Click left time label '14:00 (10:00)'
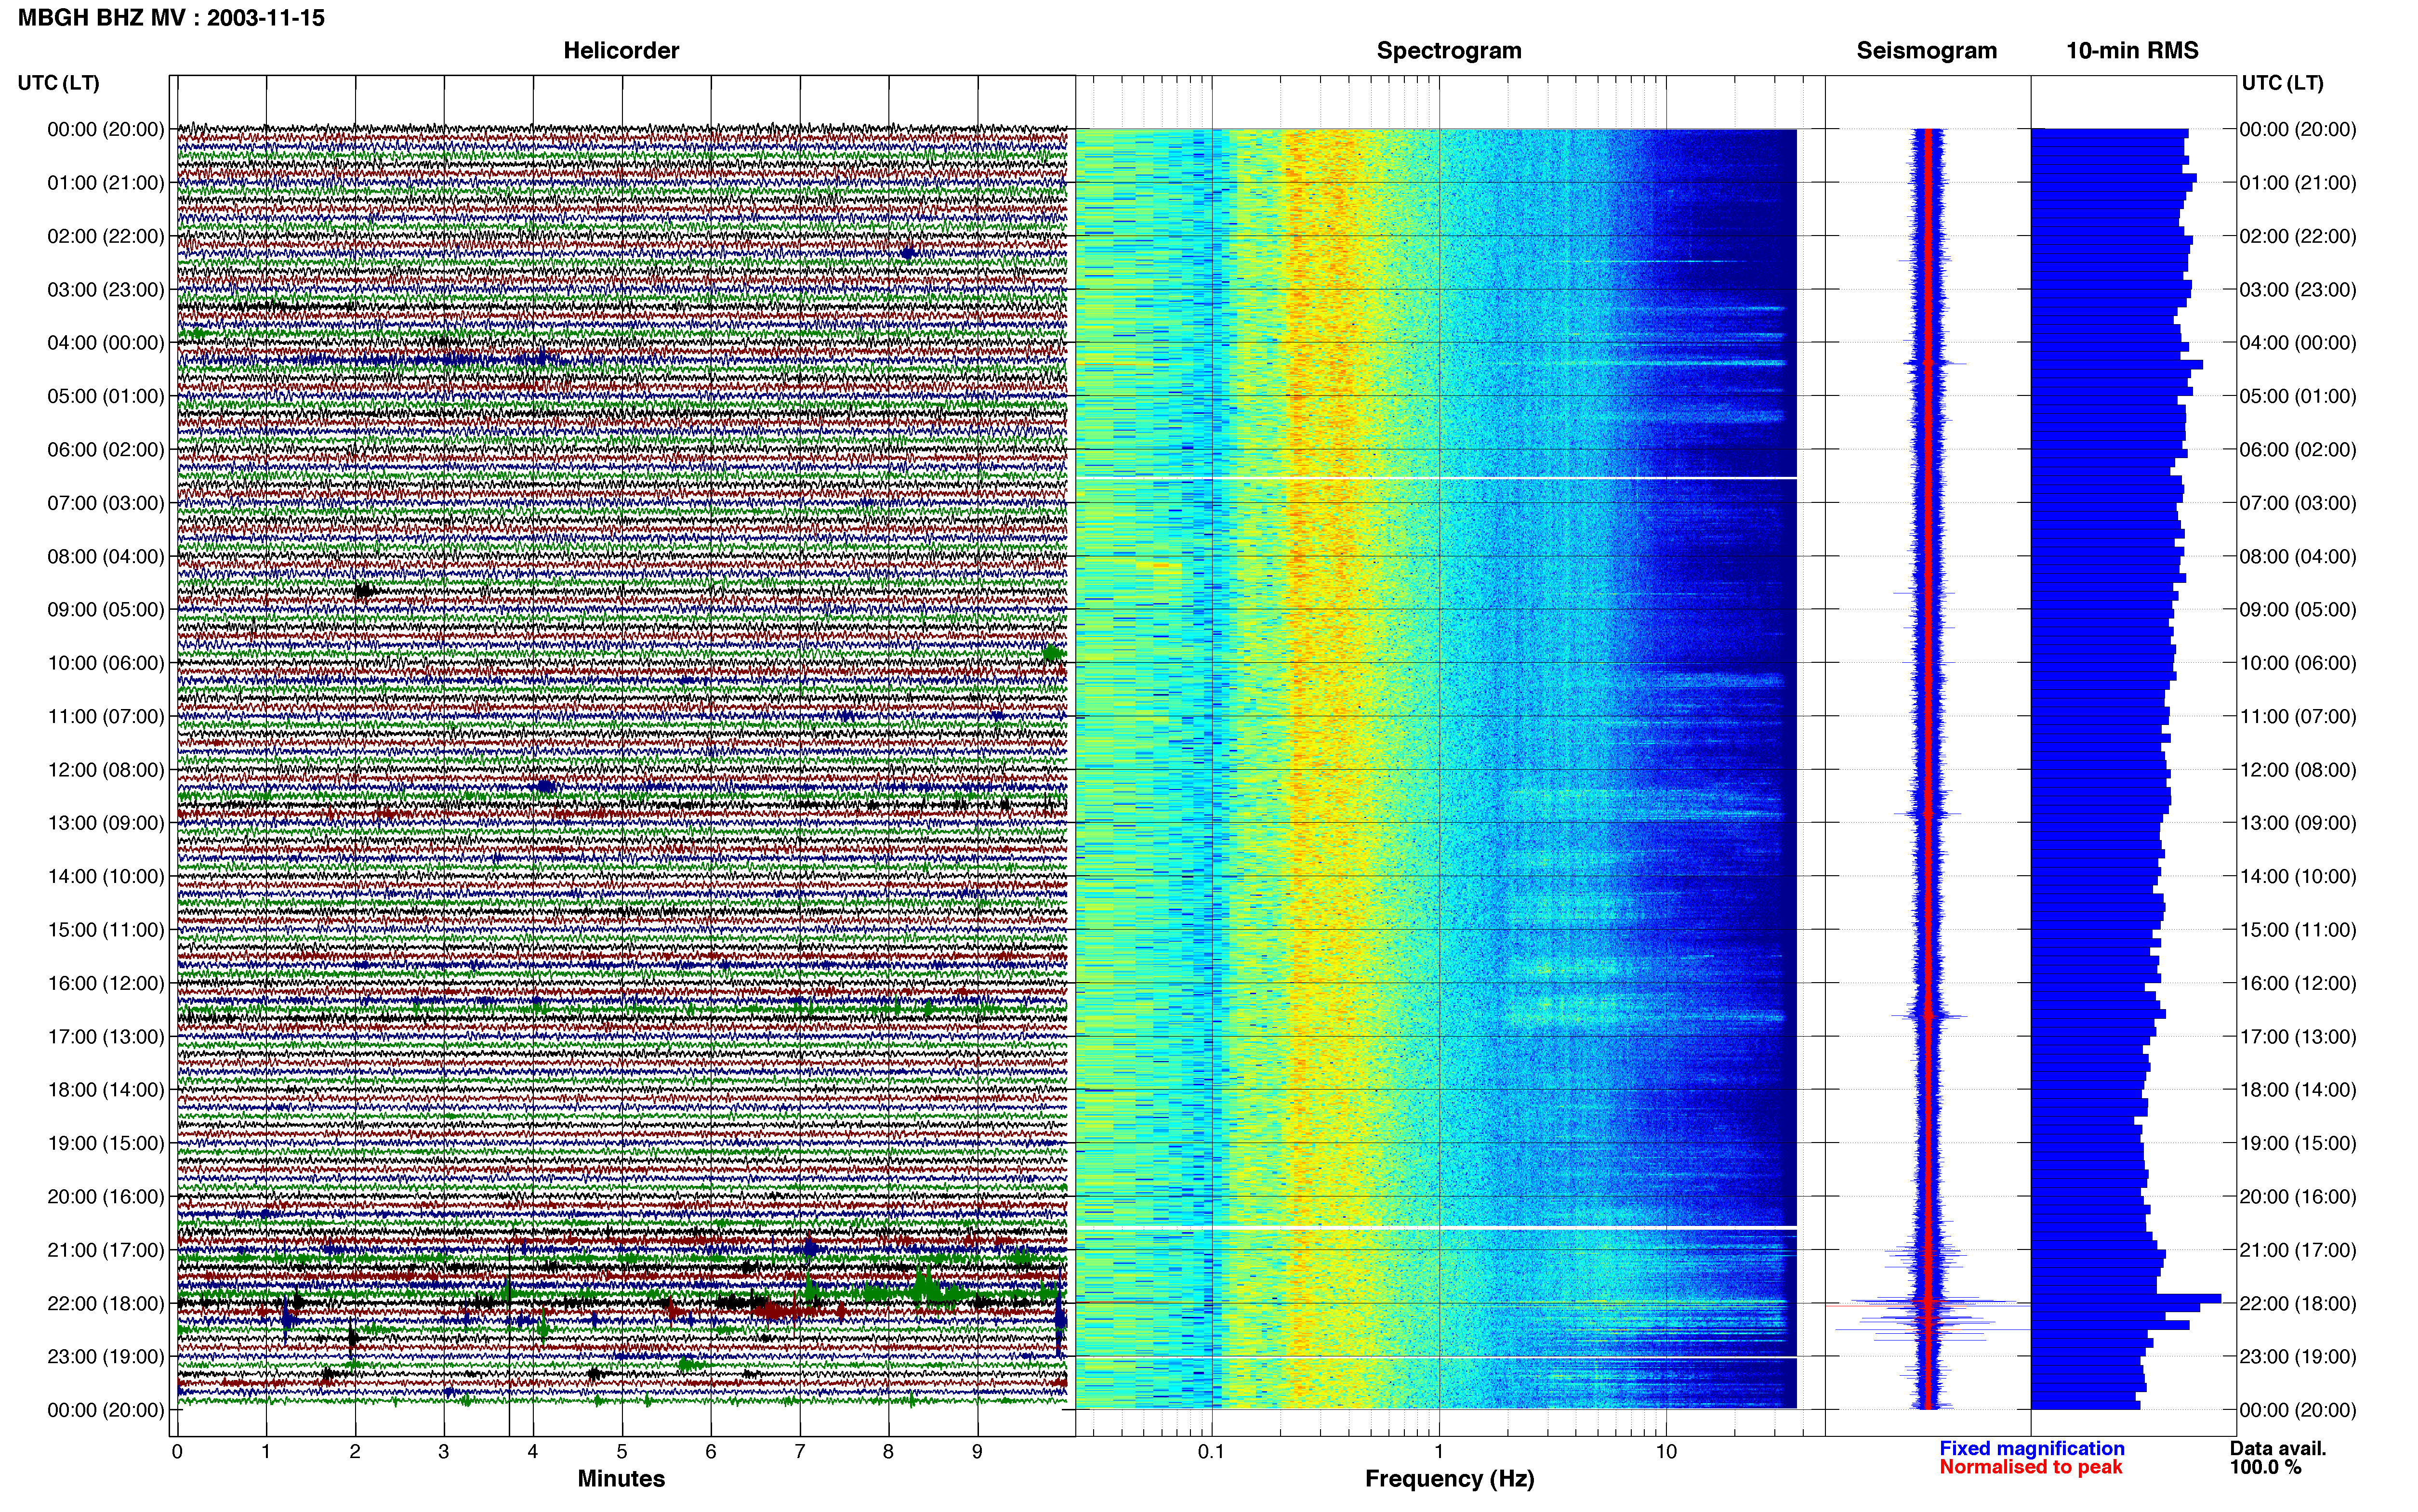This screenshot has width=2418, height=1512. pyautogui.click(x=106, y=876)
